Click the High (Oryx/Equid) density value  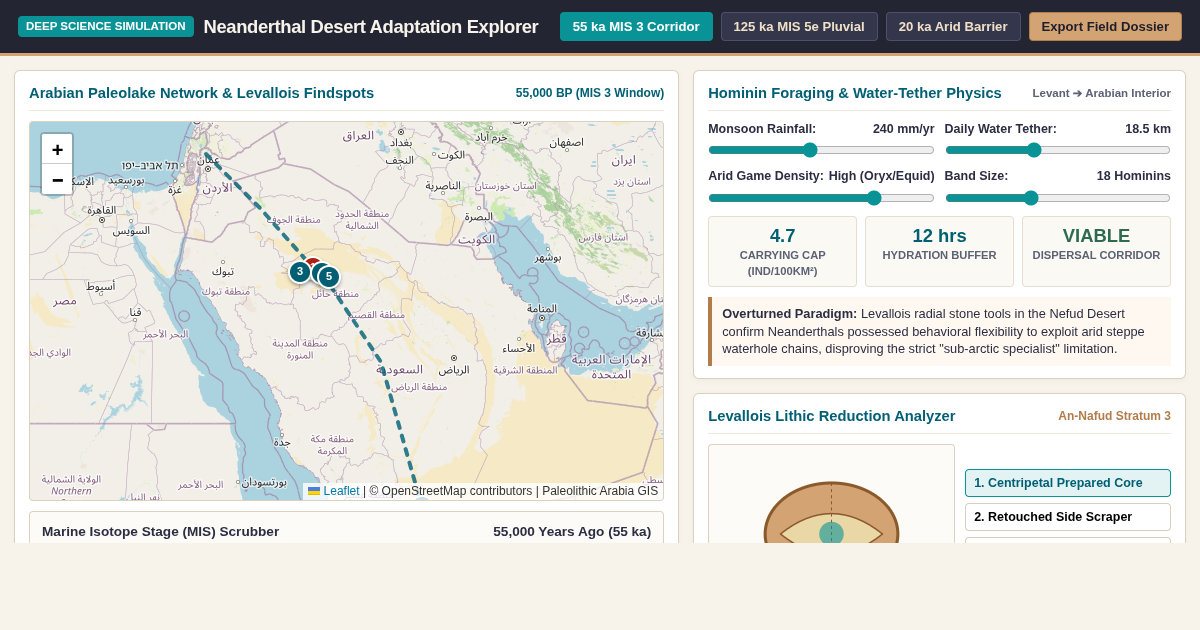882,176
